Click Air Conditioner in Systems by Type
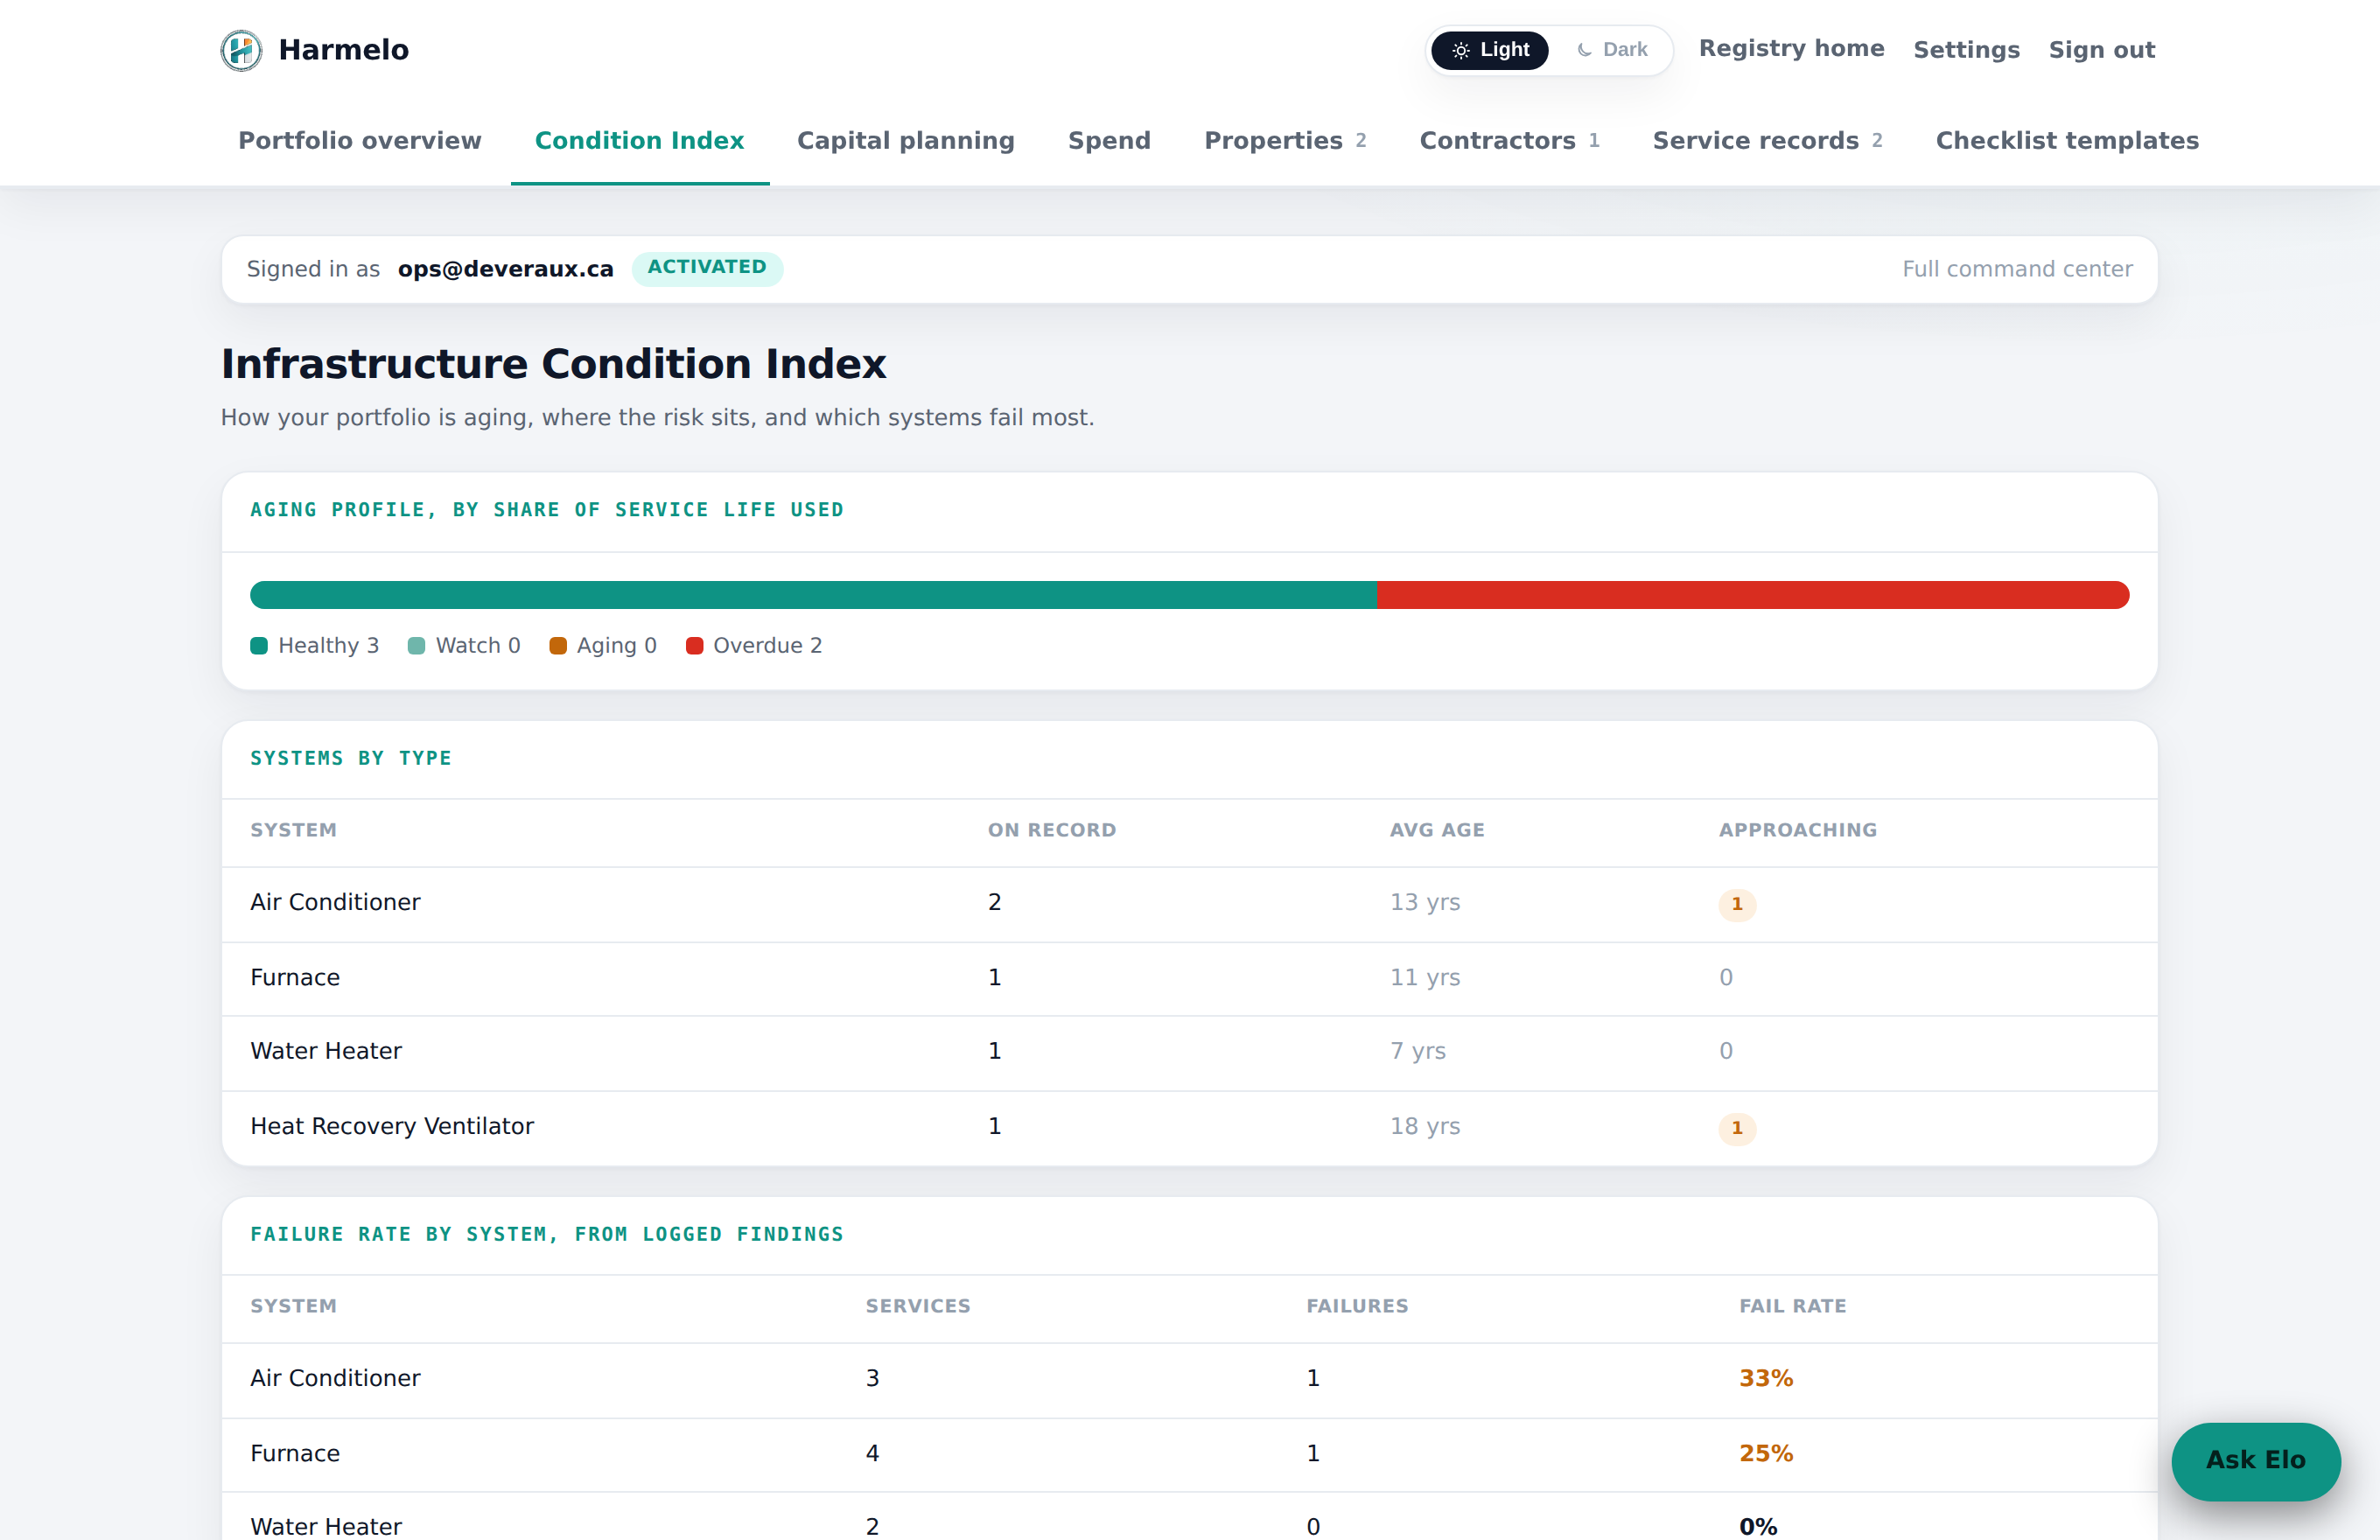Image resolution: width=2380 pixels, height=1540 pixels. (335, 902)
